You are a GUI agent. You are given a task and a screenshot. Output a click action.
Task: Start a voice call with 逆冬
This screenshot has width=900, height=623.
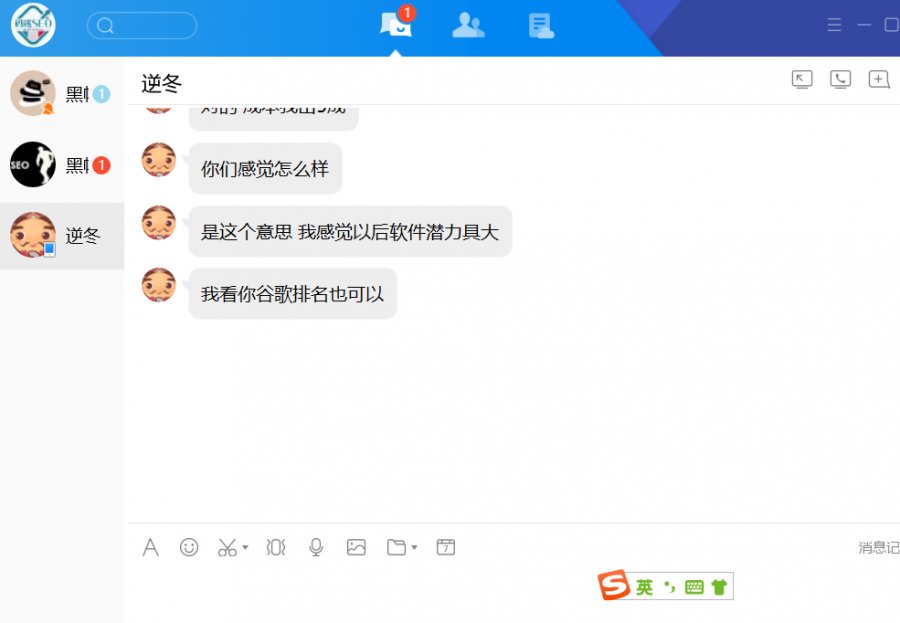(840, 80)
